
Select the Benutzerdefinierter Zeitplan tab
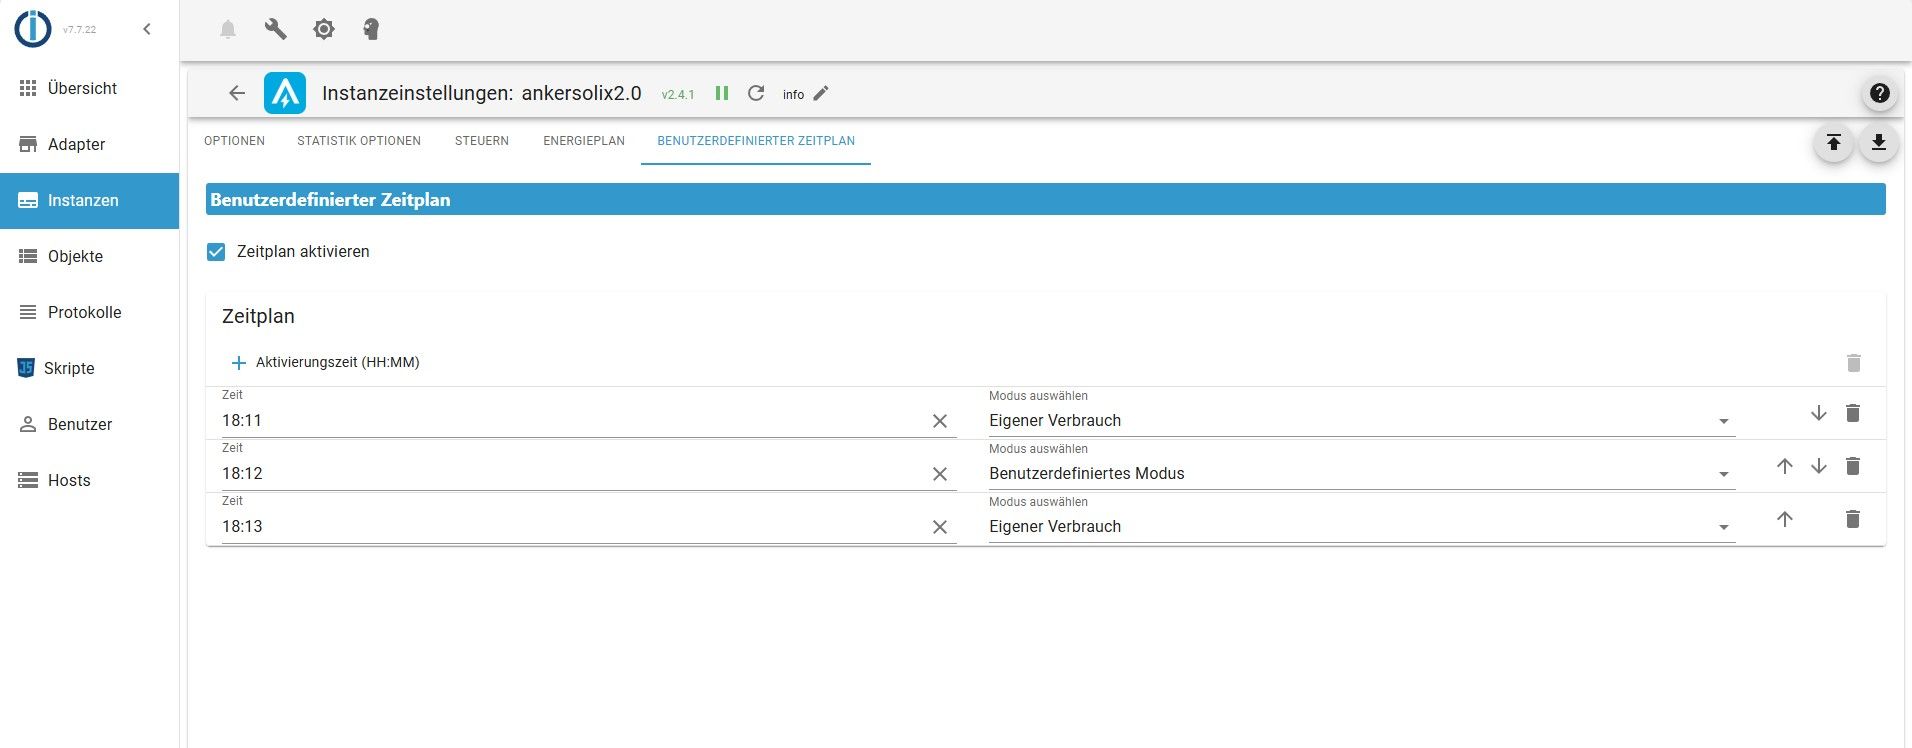756,141
